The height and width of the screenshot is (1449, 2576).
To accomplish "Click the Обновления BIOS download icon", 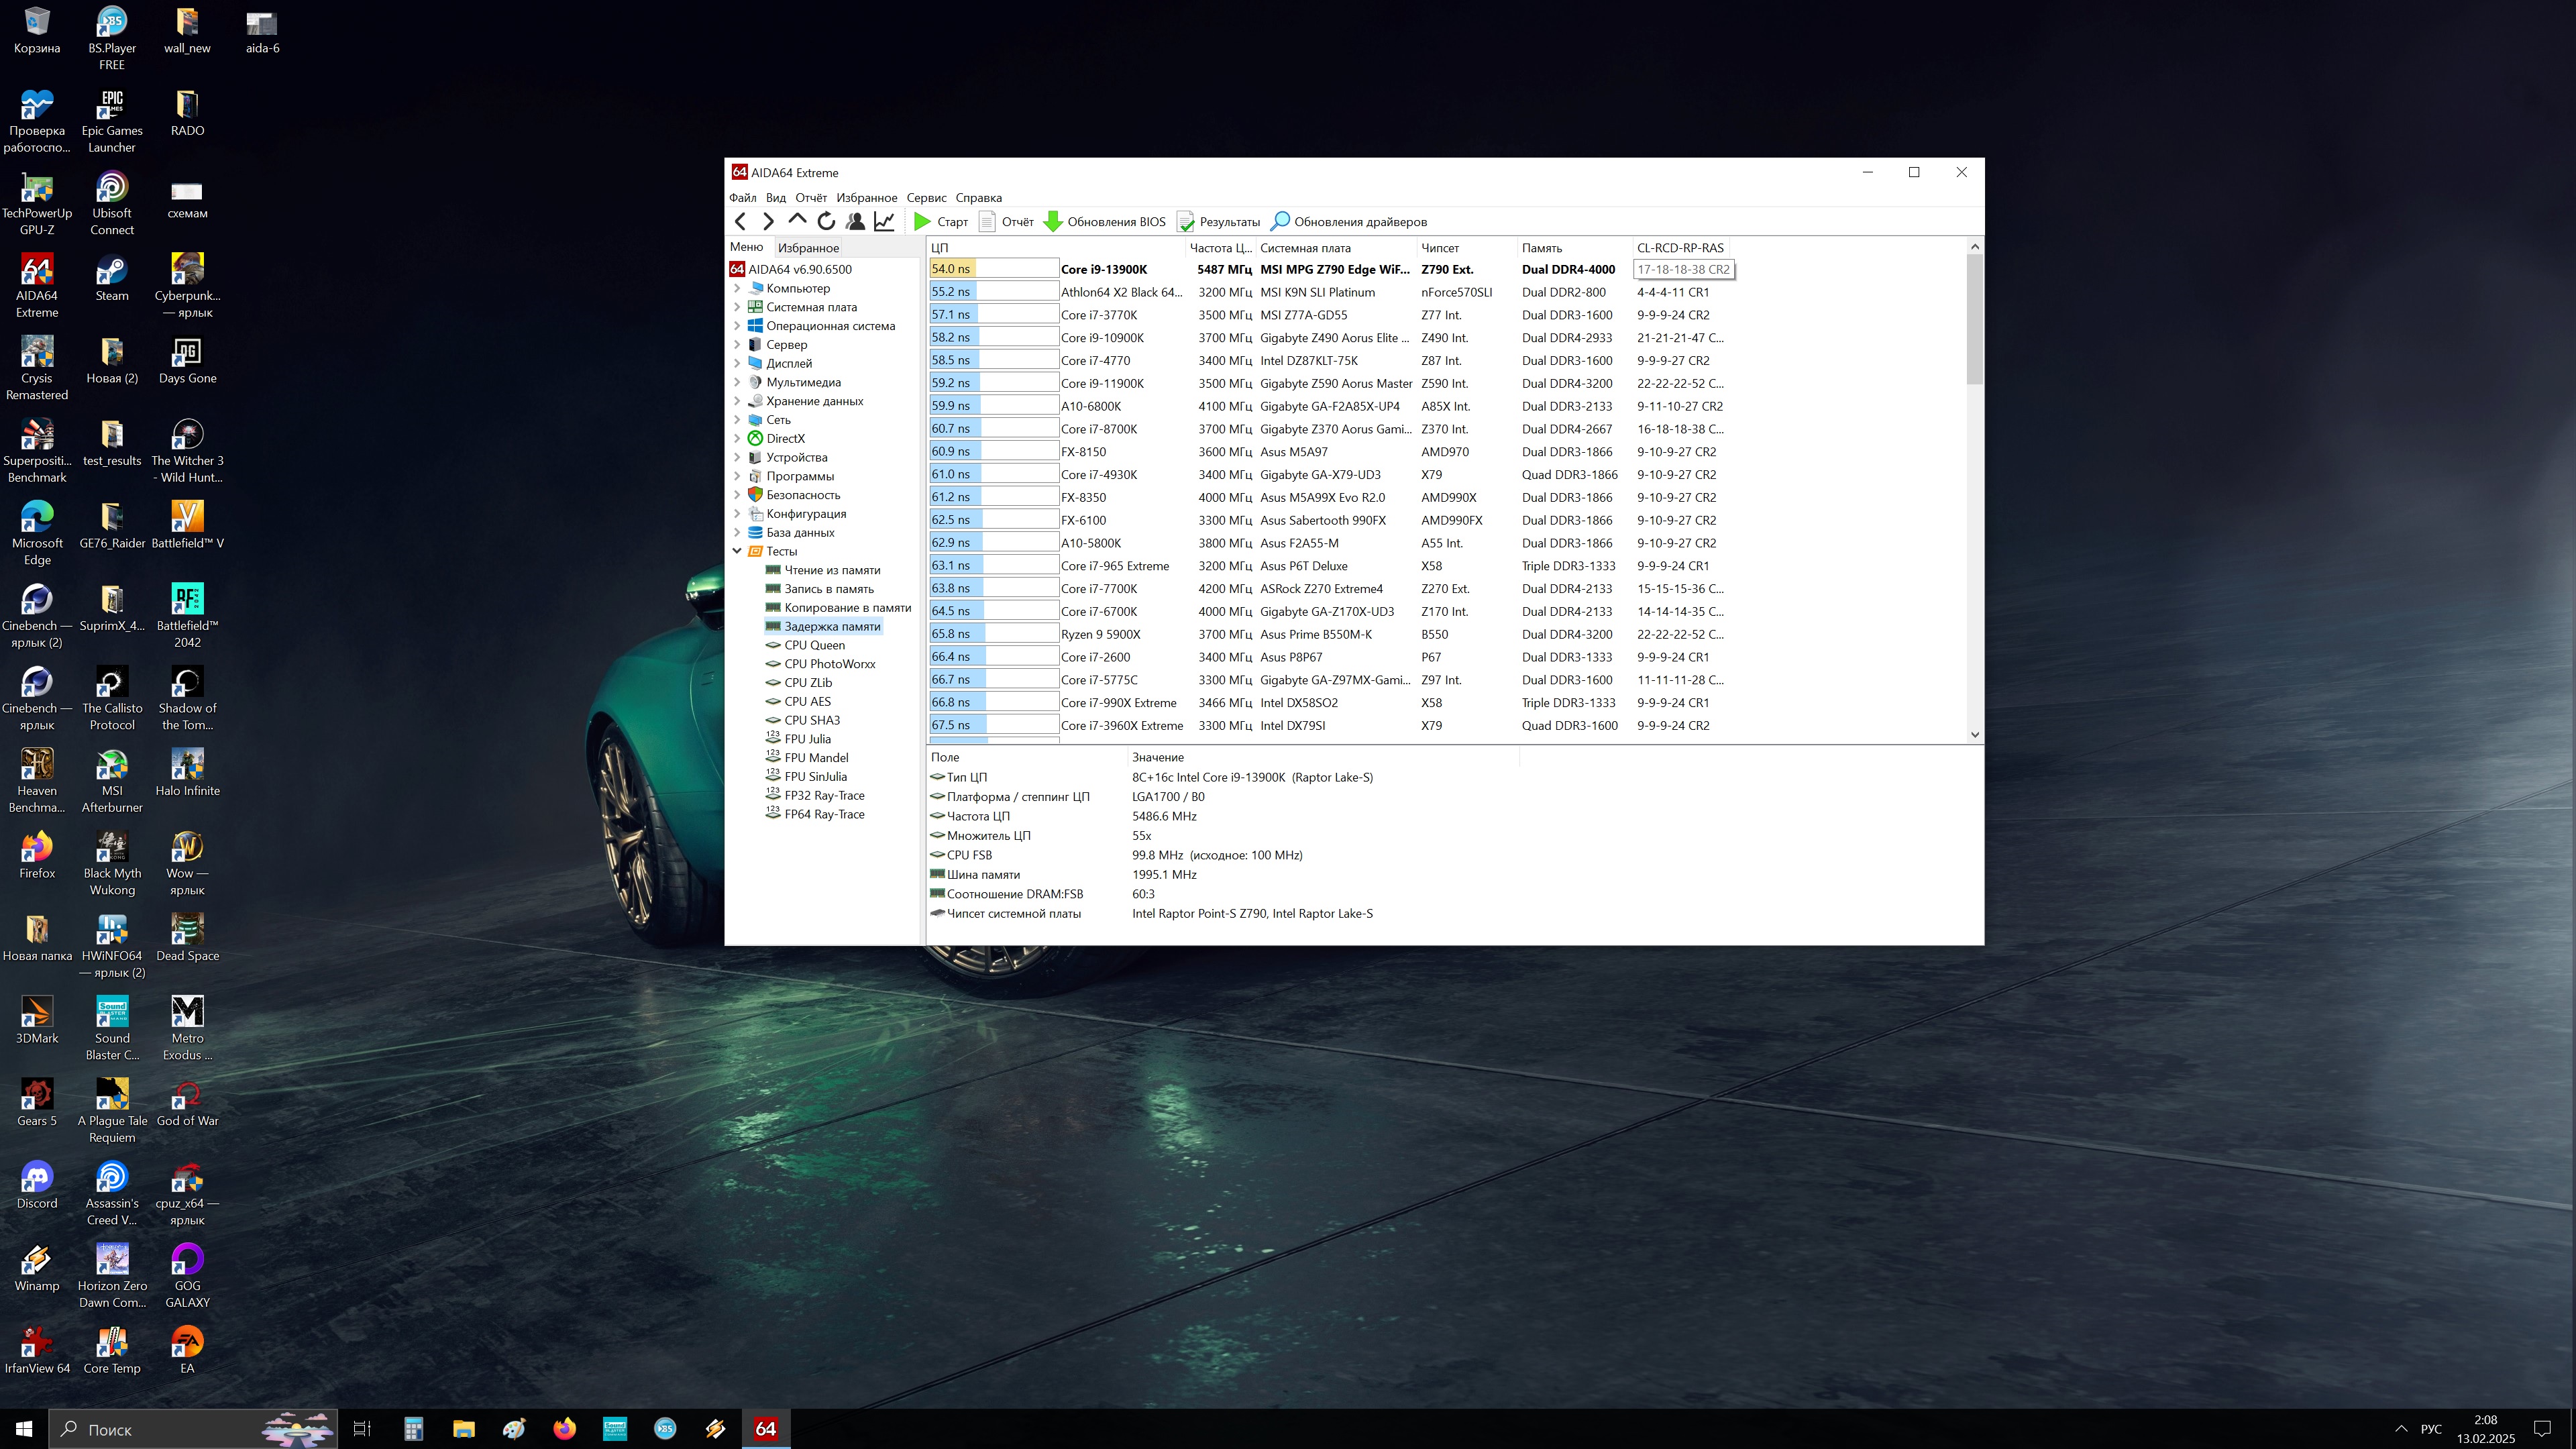I will coord(1053,222).
